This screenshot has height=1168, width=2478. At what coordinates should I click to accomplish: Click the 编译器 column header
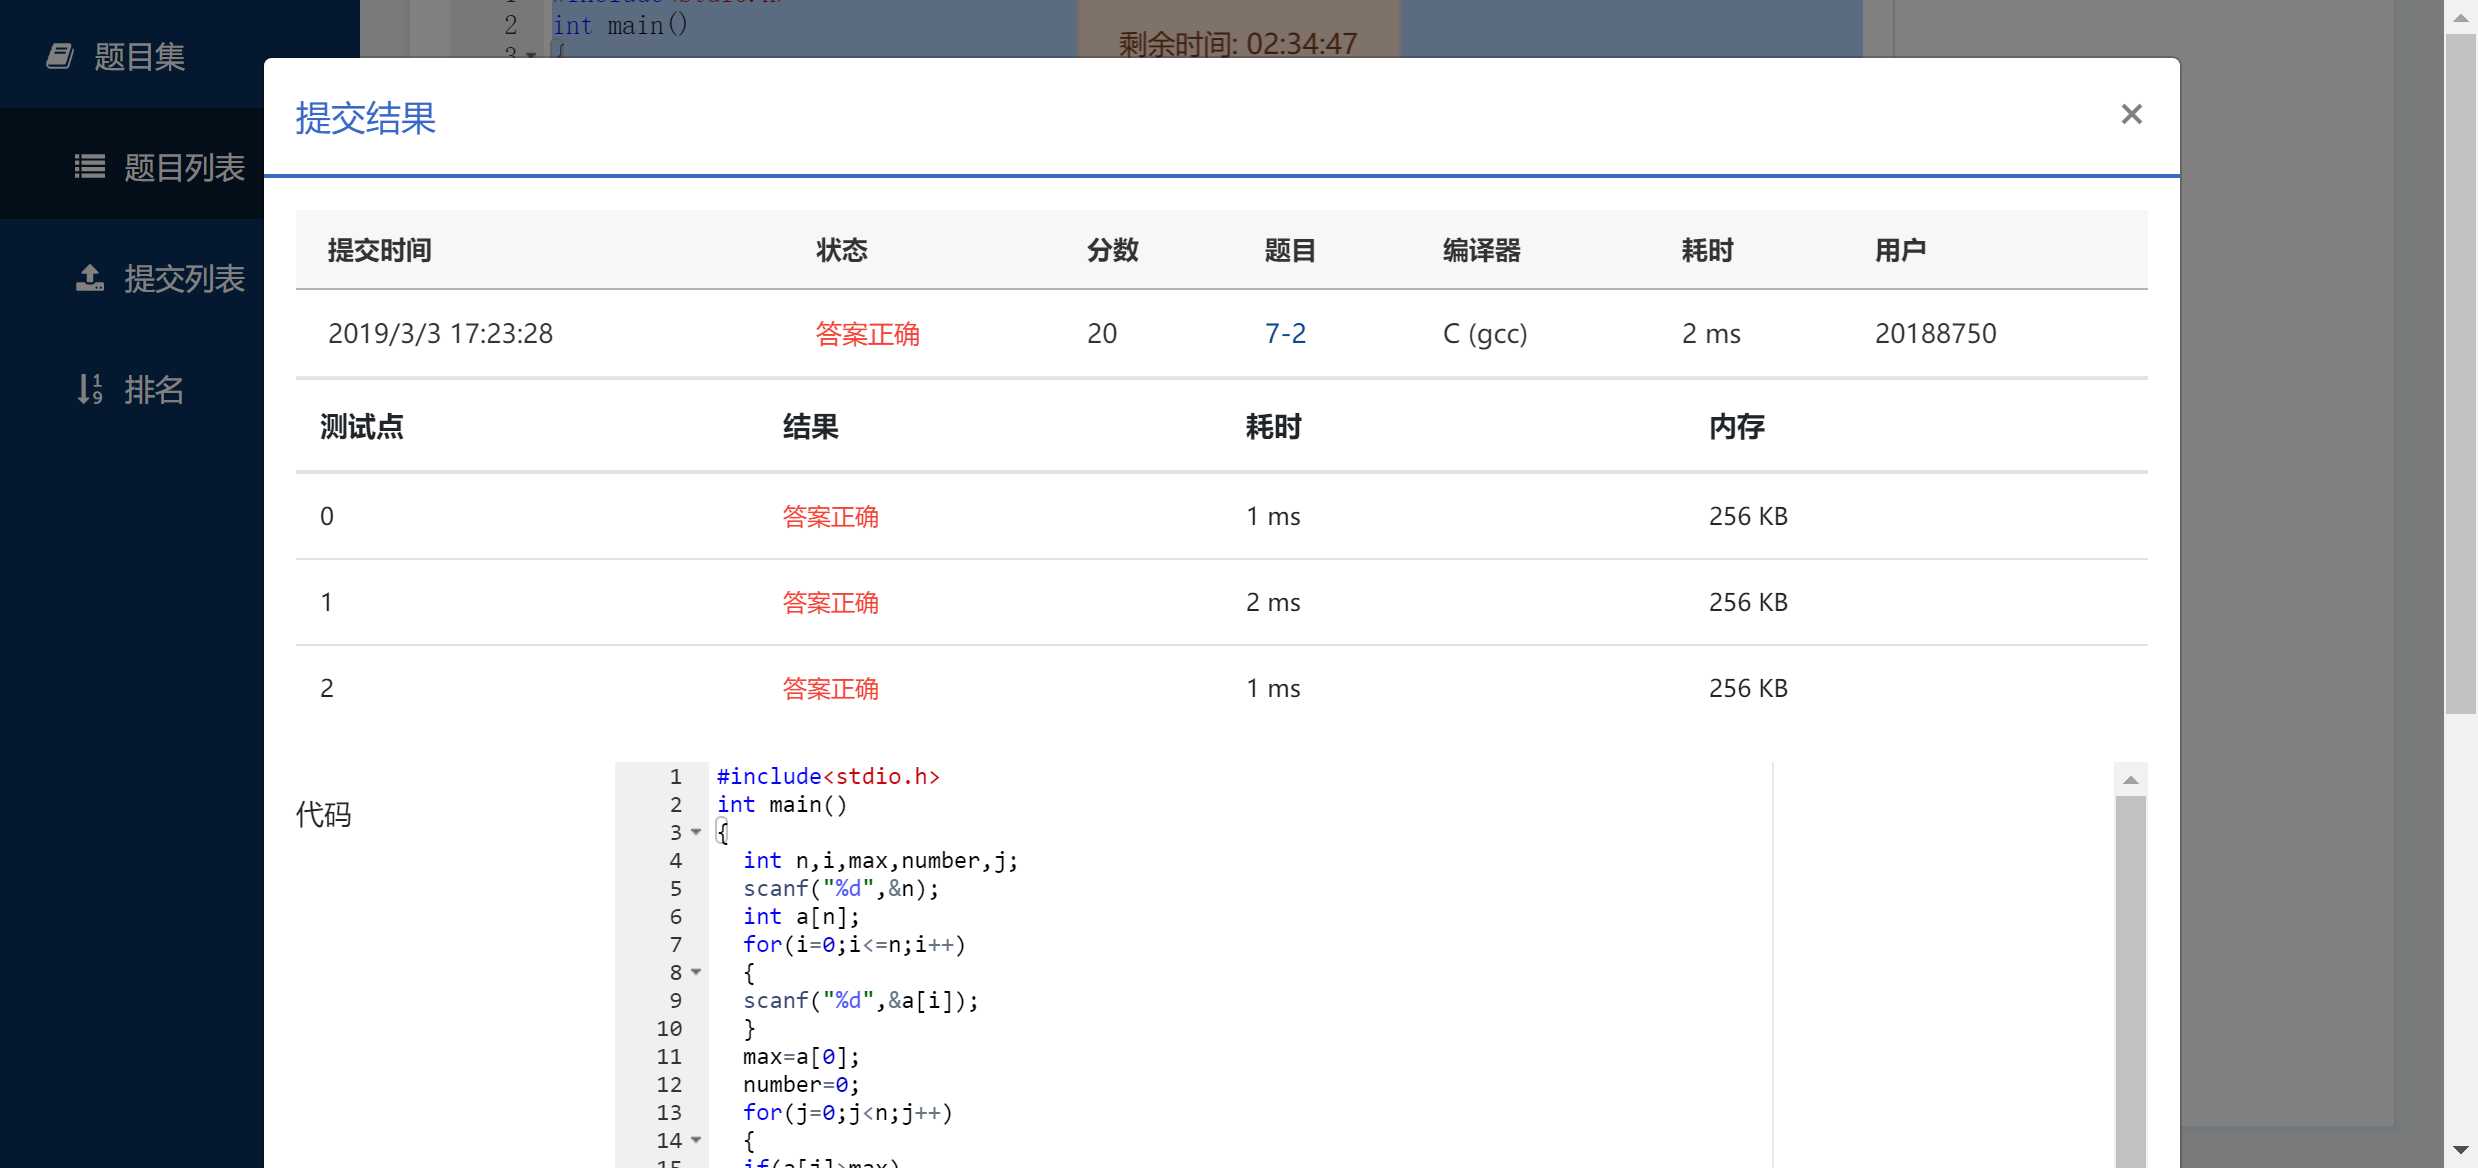[1481, 250]
